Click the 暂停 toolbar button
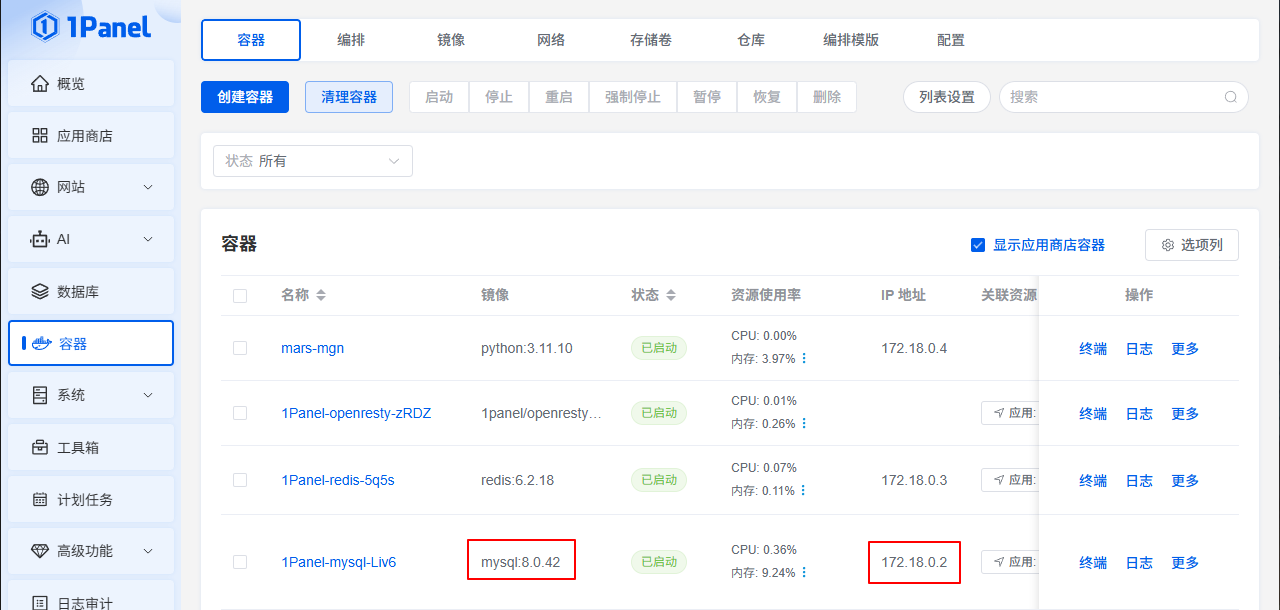The height and width of the screenshot is (610, 1280). click(707, 97)
